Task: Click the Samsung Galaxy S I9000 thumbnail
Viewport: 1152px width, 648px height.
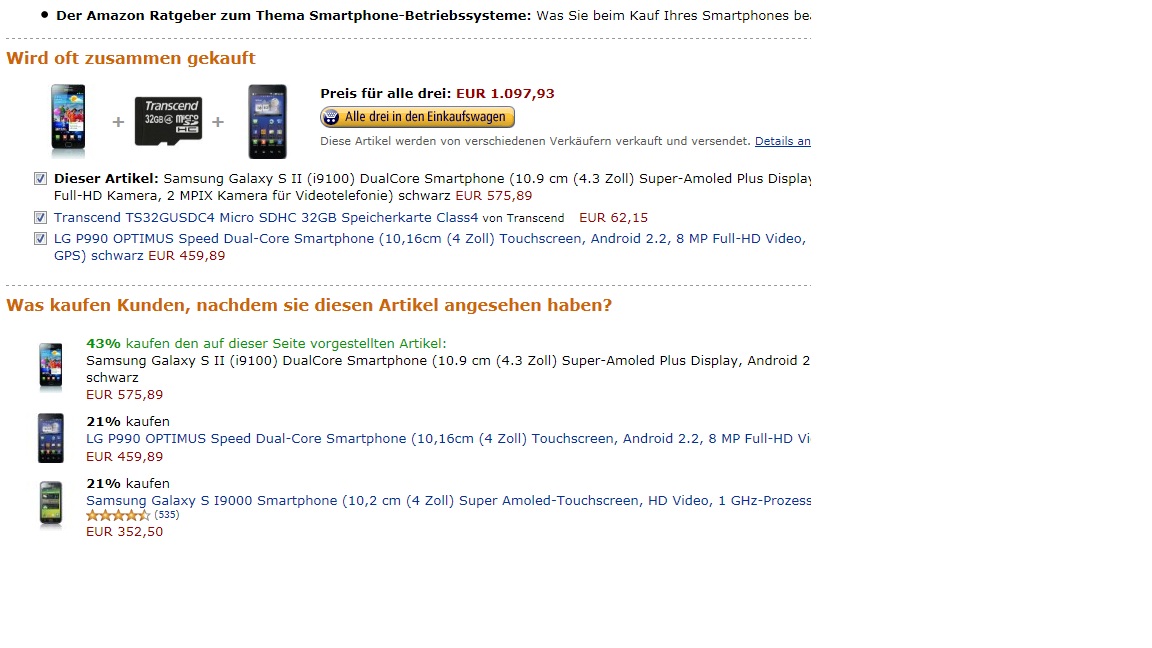Action: click(51, 503)
